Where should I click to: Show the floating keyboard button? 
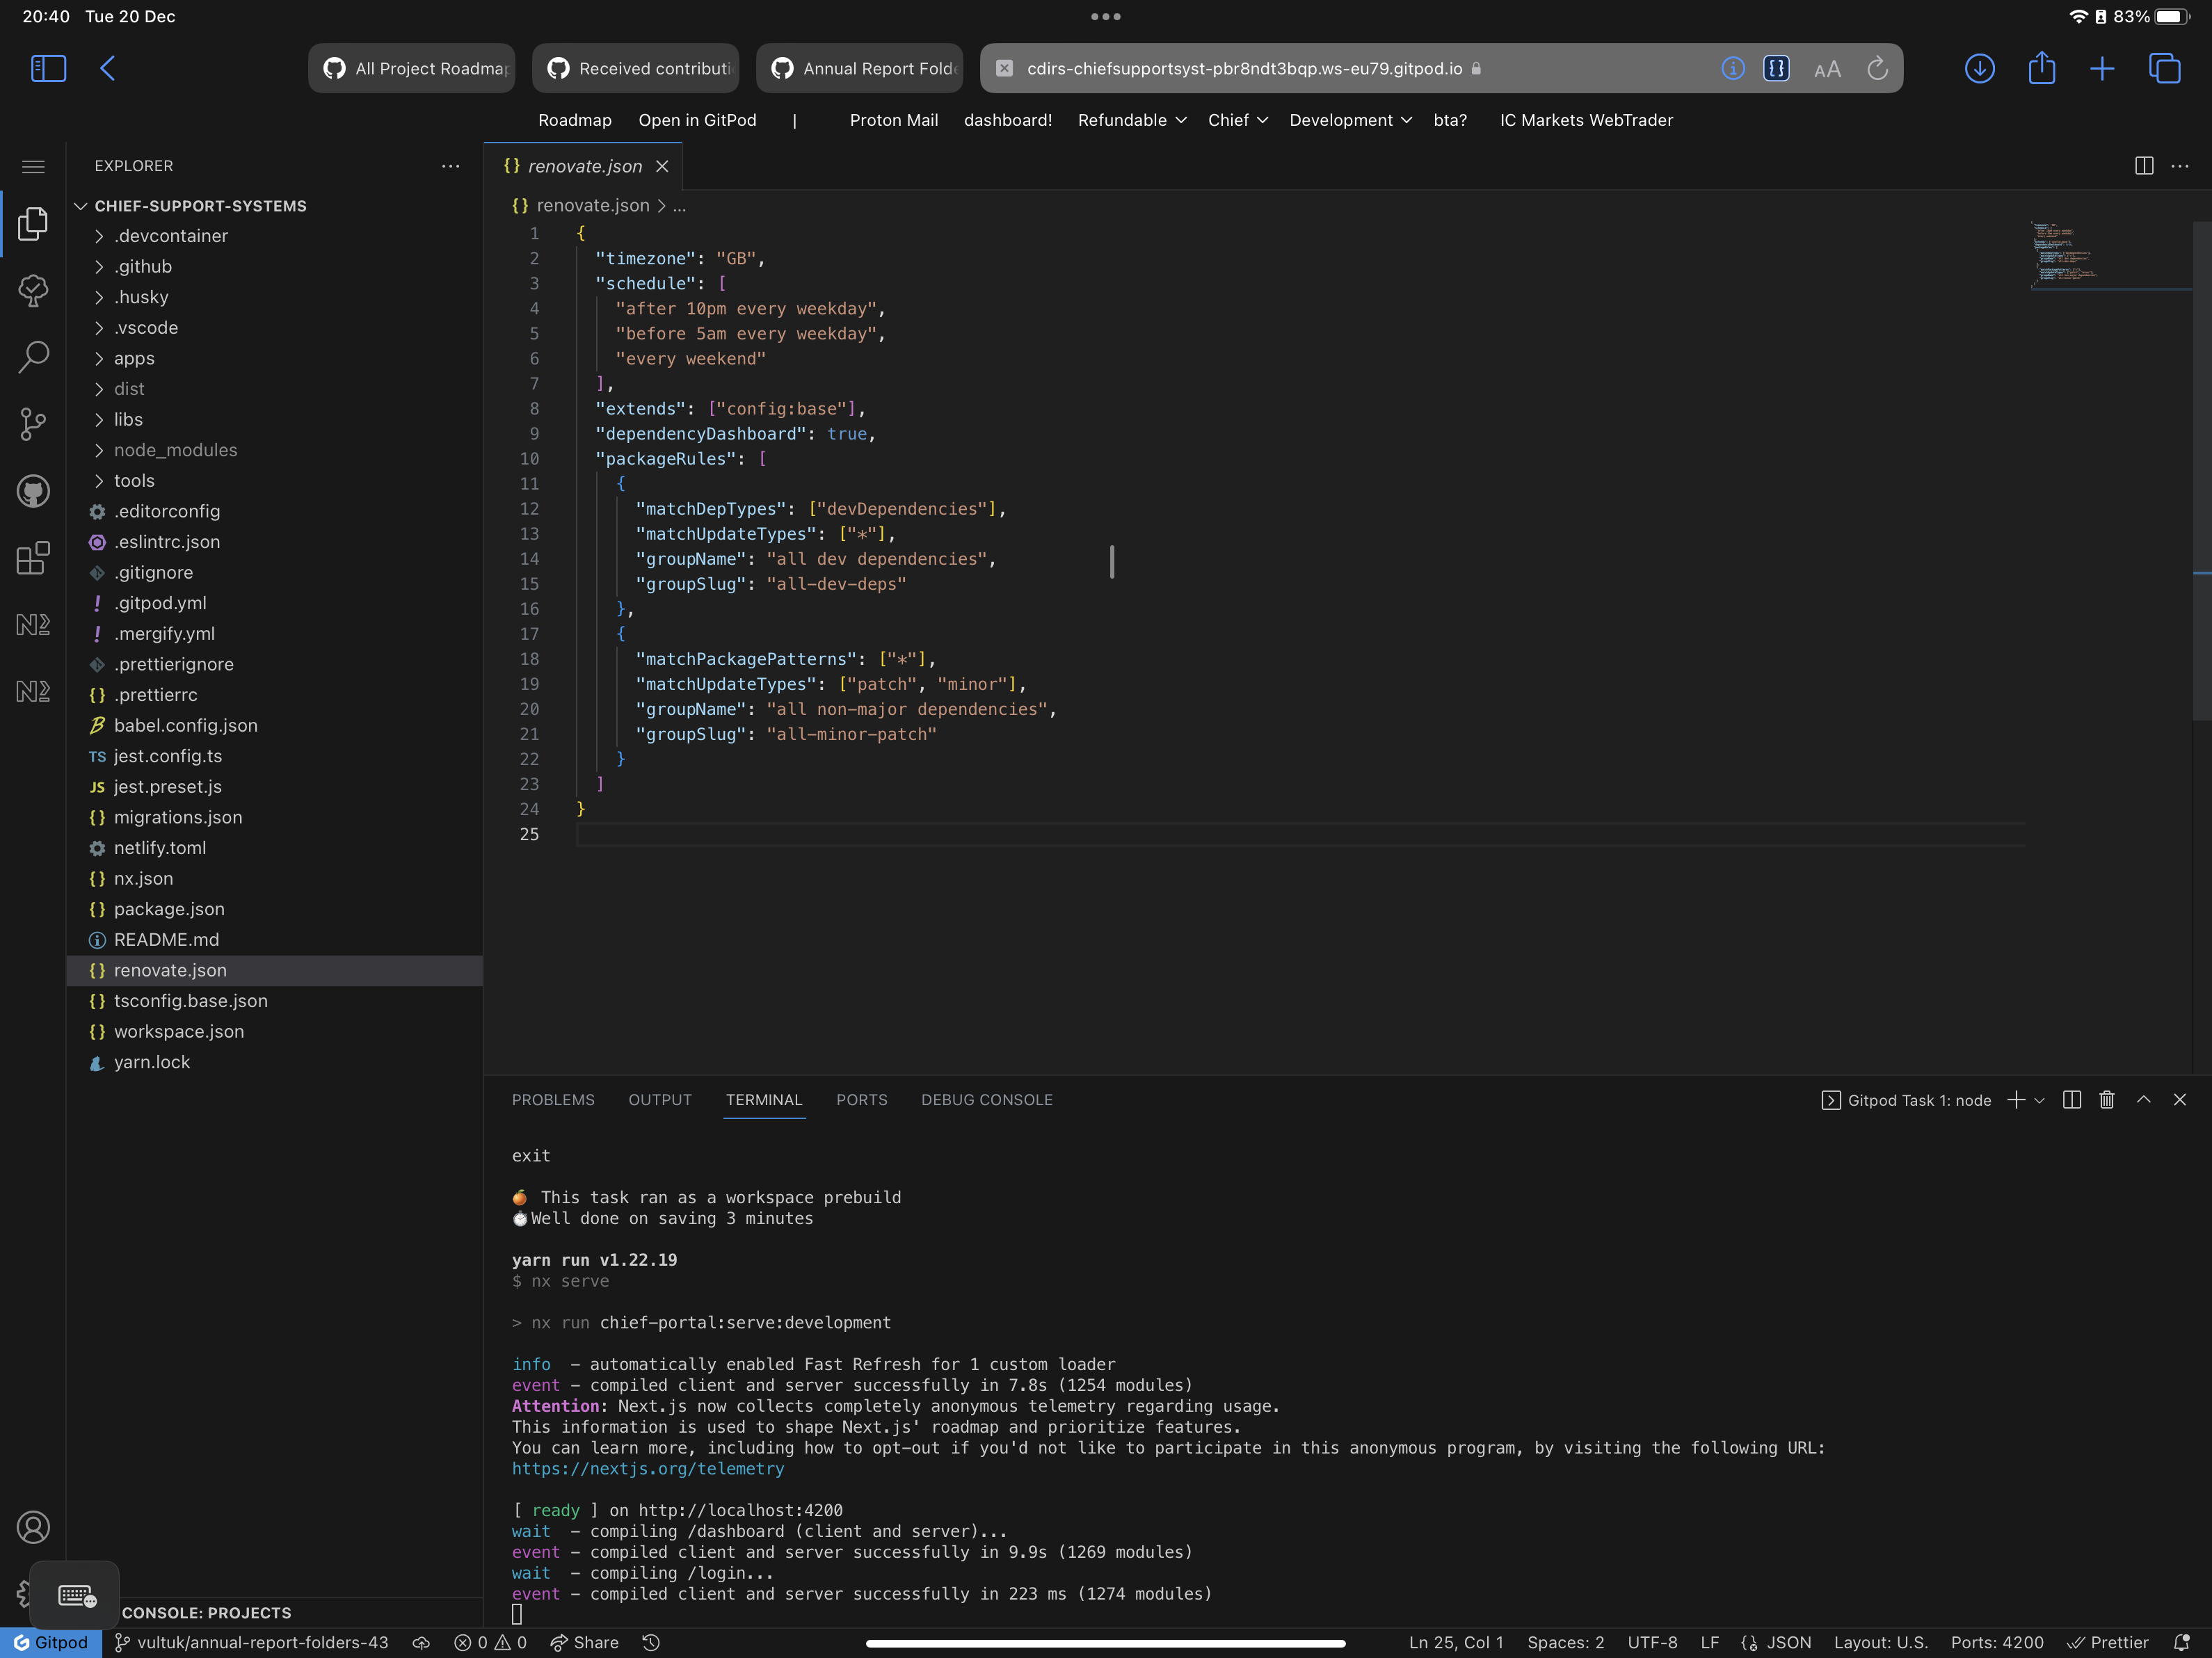click(x=75, y=1595)
